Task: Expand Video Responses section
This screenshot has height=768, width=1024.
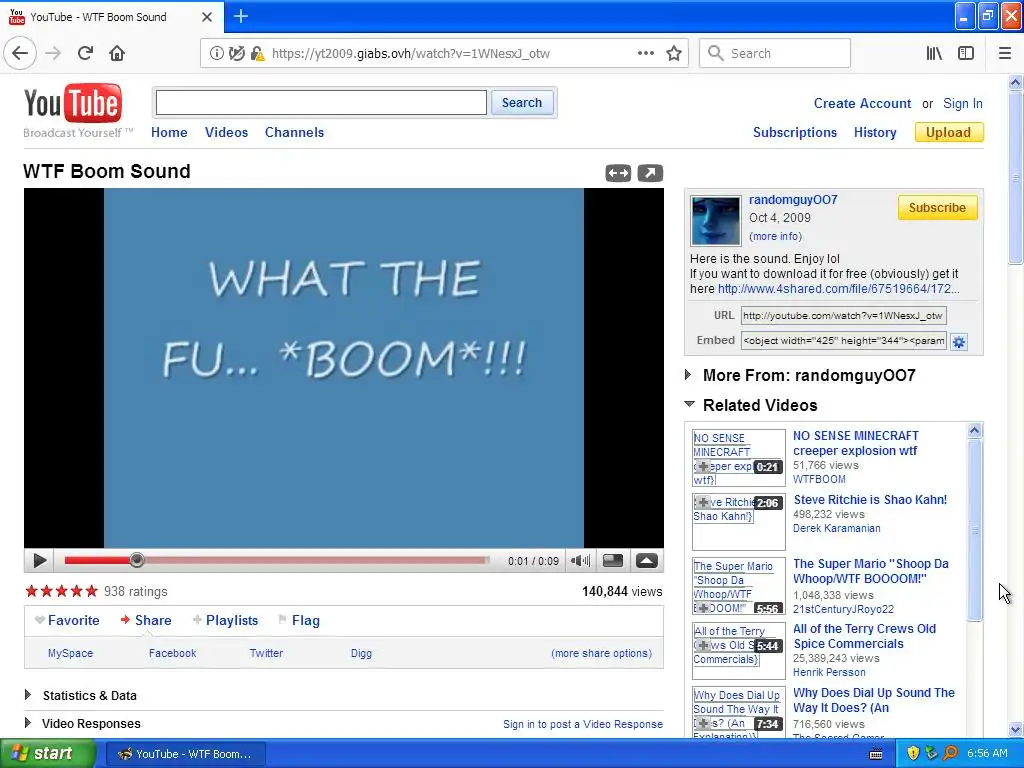Action: pos(27,723)
